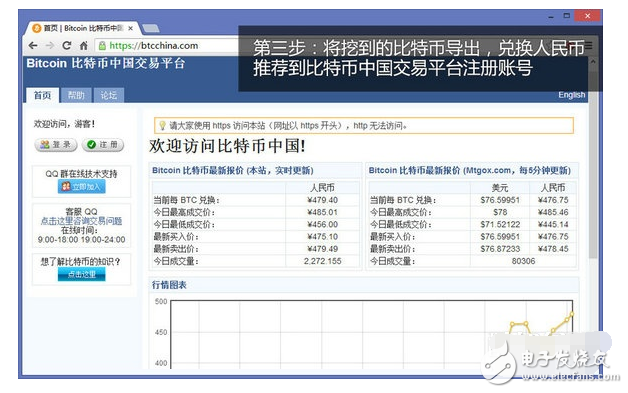Click the $76.87233 Mtgox sell price

(x=500, y=249)
